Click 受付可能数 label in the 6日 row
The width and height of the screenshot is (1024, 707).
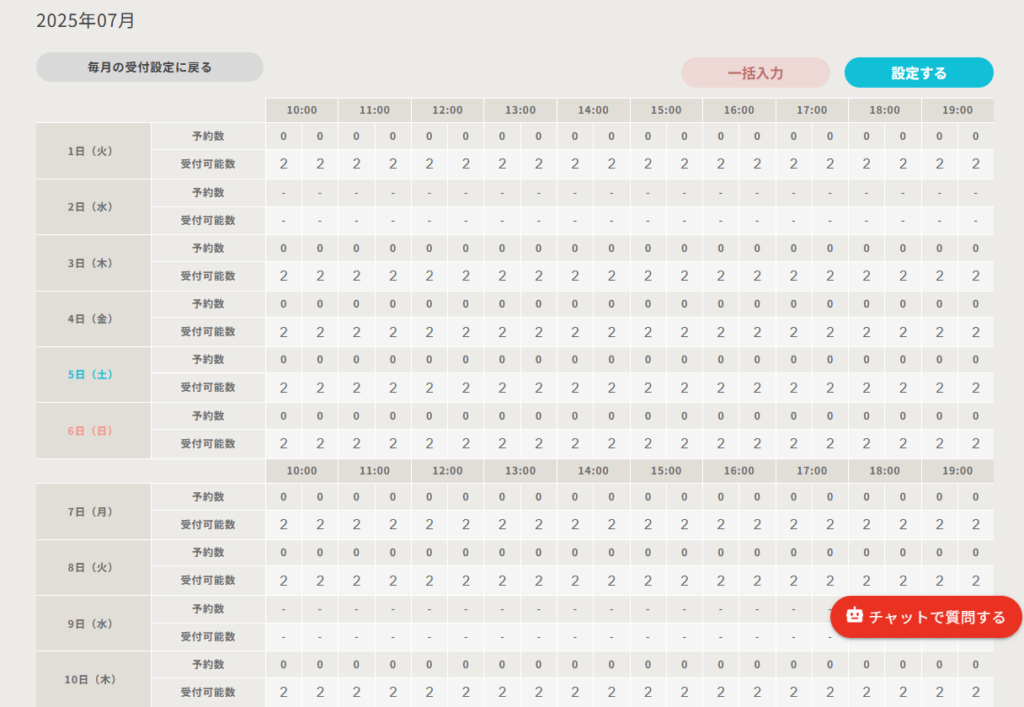pyautogui.click(x=208, y=444)
